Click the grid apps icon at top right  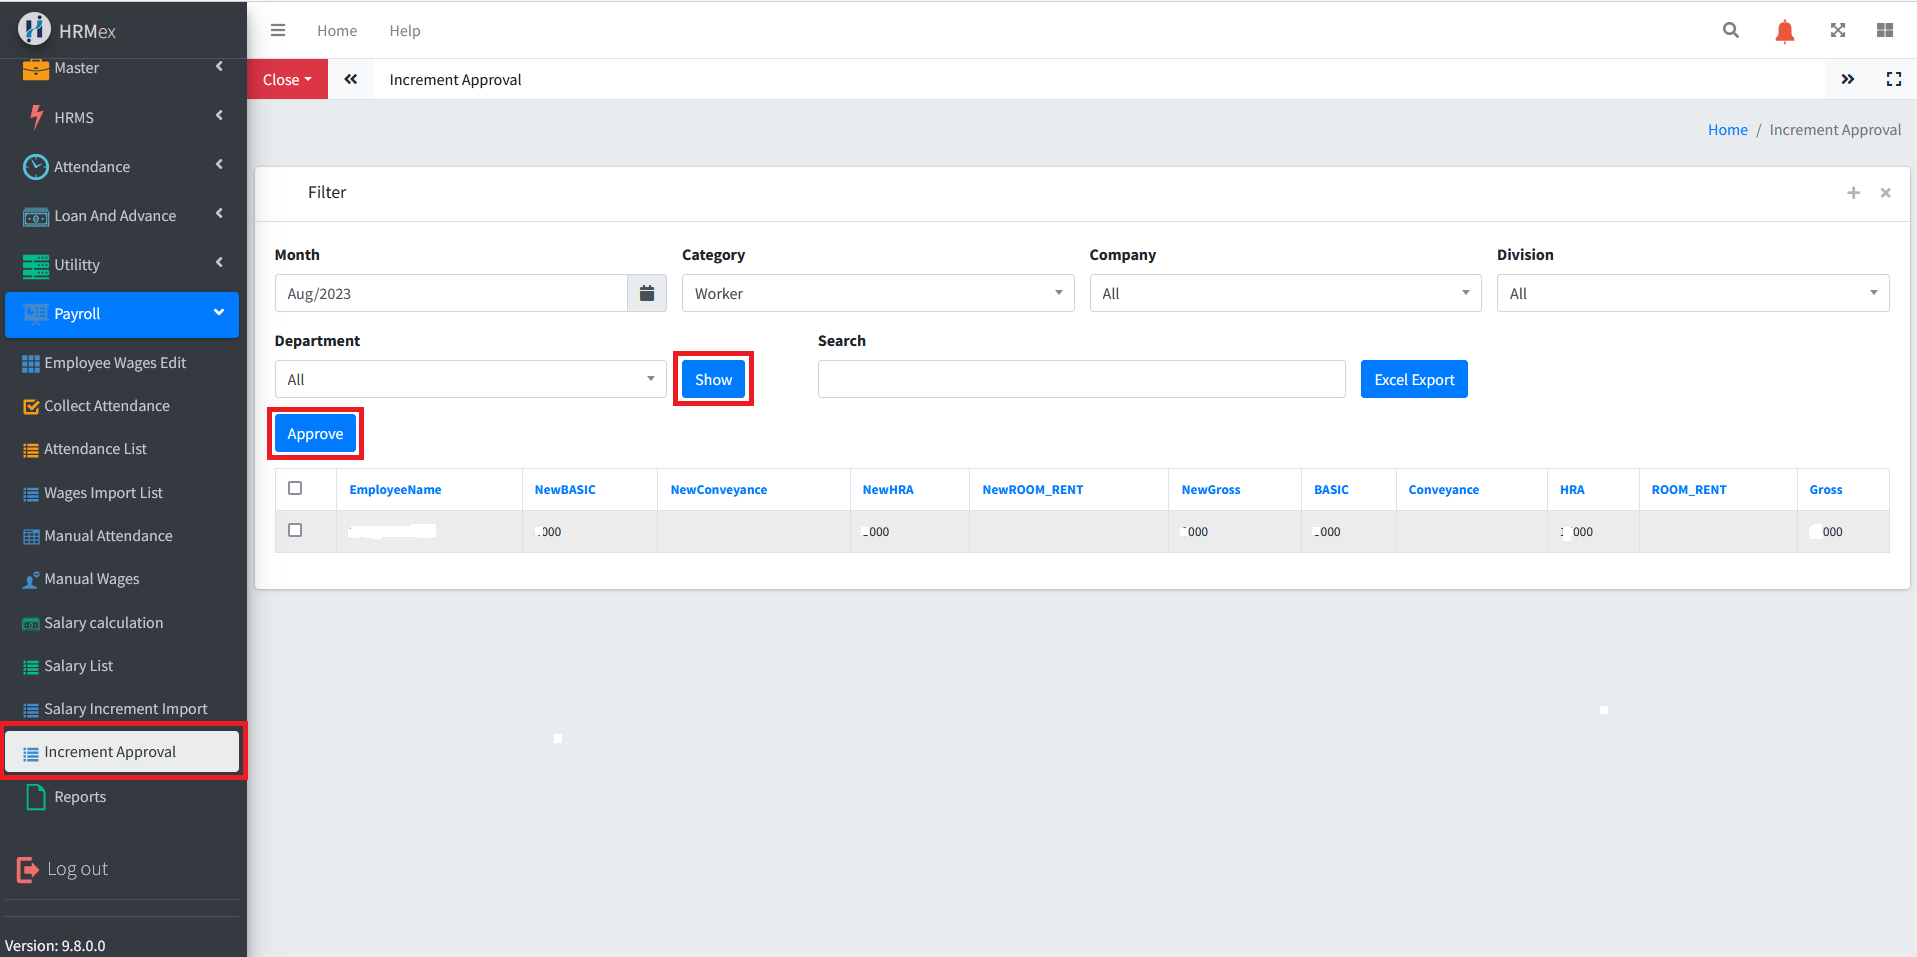pos(1885,30)
